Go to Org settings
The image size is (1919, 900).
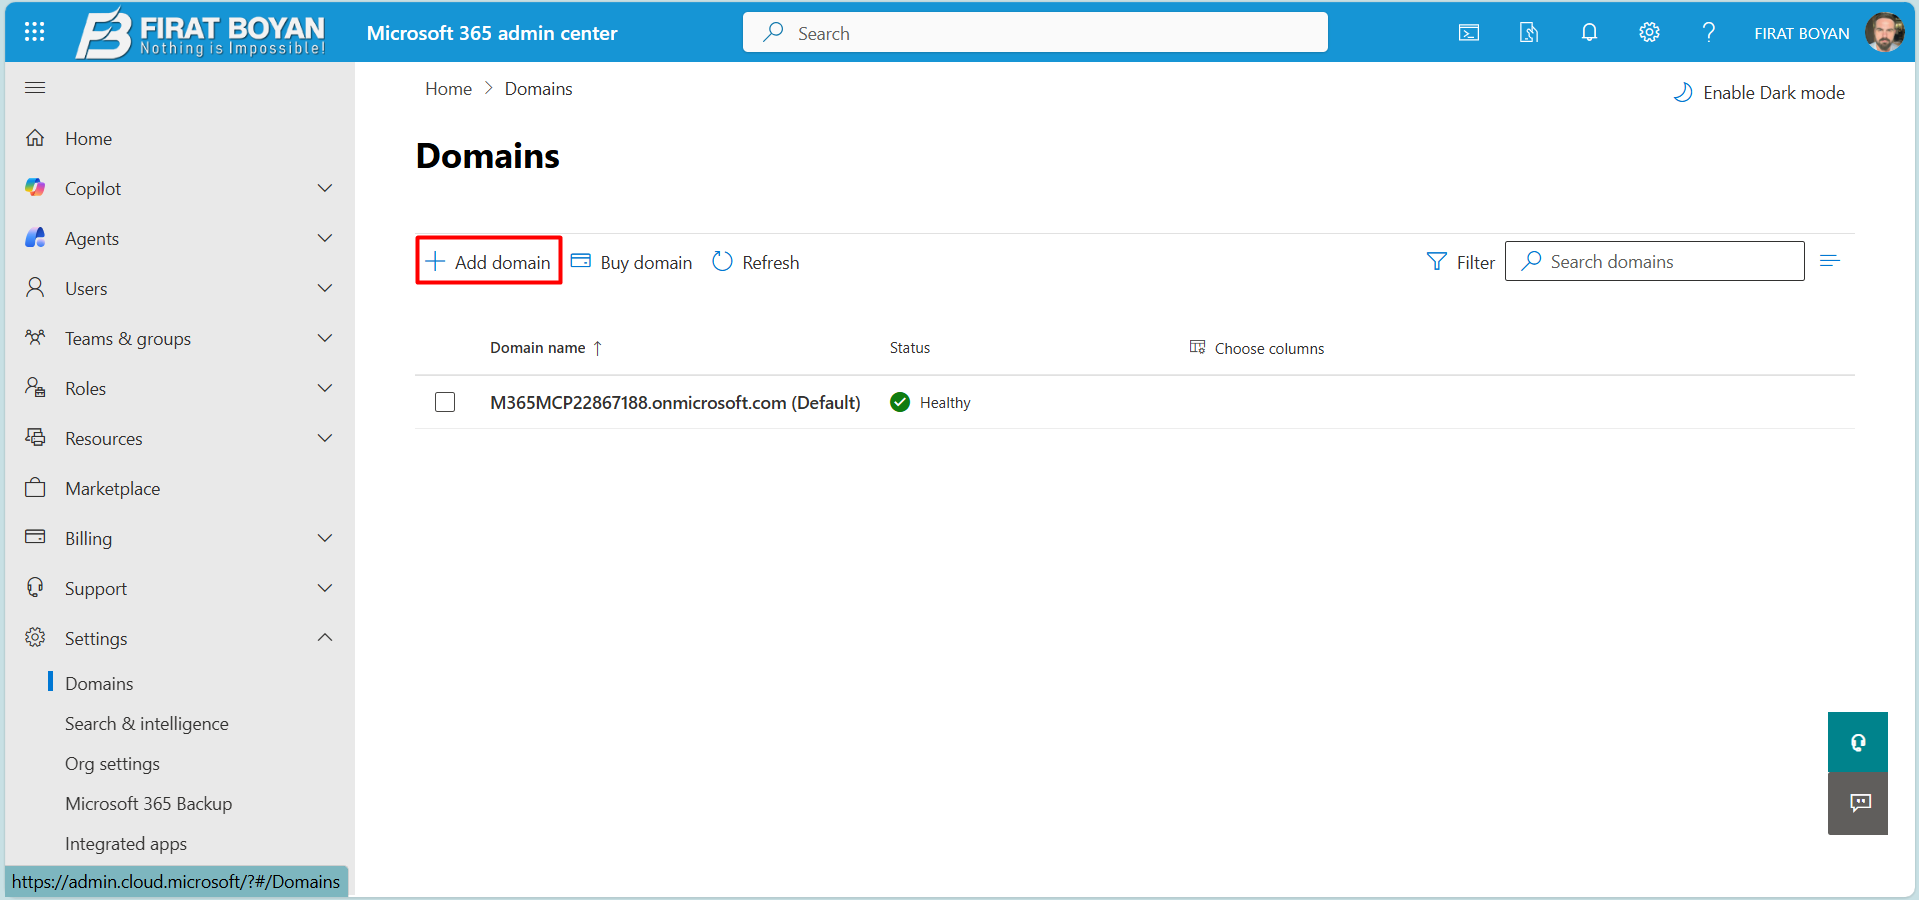pos(111,763)
